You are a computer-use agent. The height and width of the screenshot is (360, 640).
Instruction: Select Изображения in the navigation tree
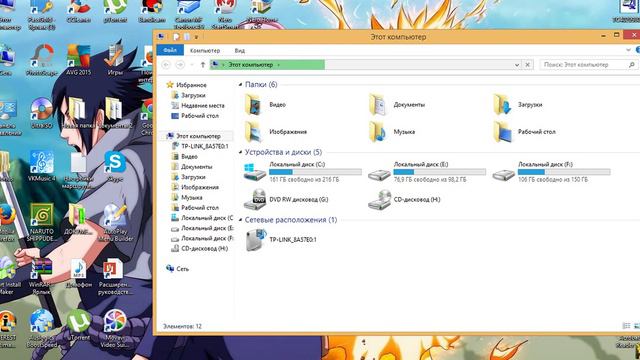click(x=195, y=187)
